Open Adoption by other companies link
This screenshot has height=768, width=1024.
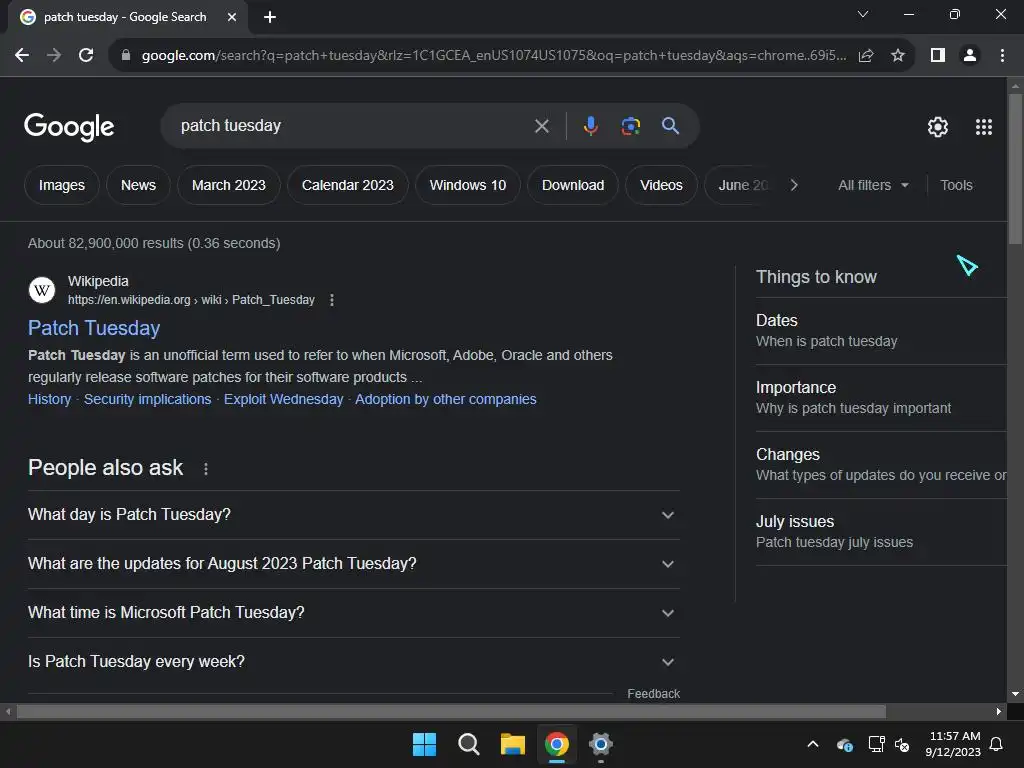coord(445,399)
